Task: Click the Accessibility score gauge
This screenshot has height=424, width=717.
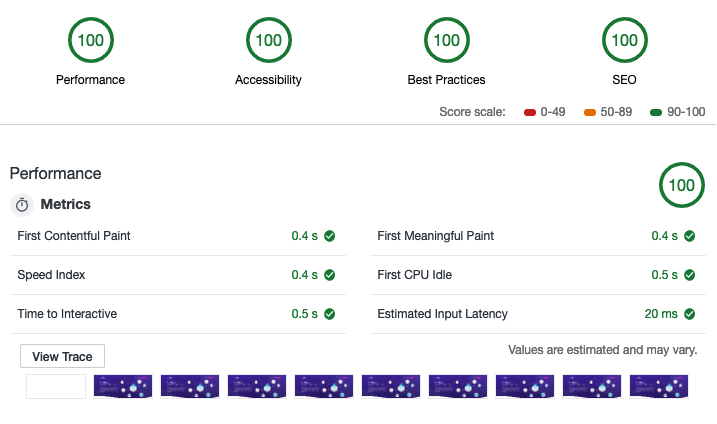Action: click(x=268, y=41)
